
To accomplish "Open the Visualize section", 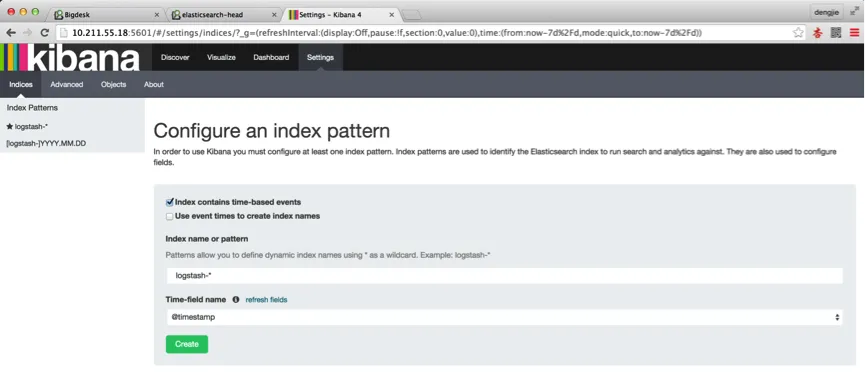I will pyautogui.click(x=221, y=57).
